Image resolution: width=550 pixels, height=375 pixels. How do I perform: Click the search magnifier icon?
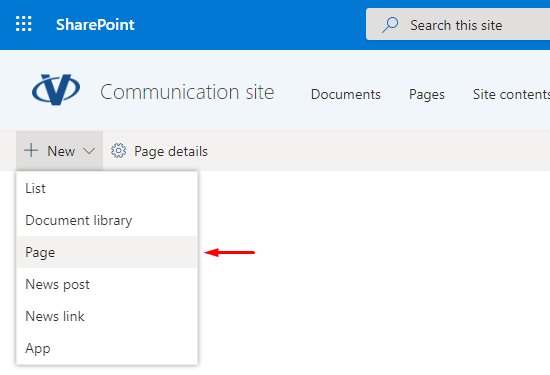coord(390,25)
